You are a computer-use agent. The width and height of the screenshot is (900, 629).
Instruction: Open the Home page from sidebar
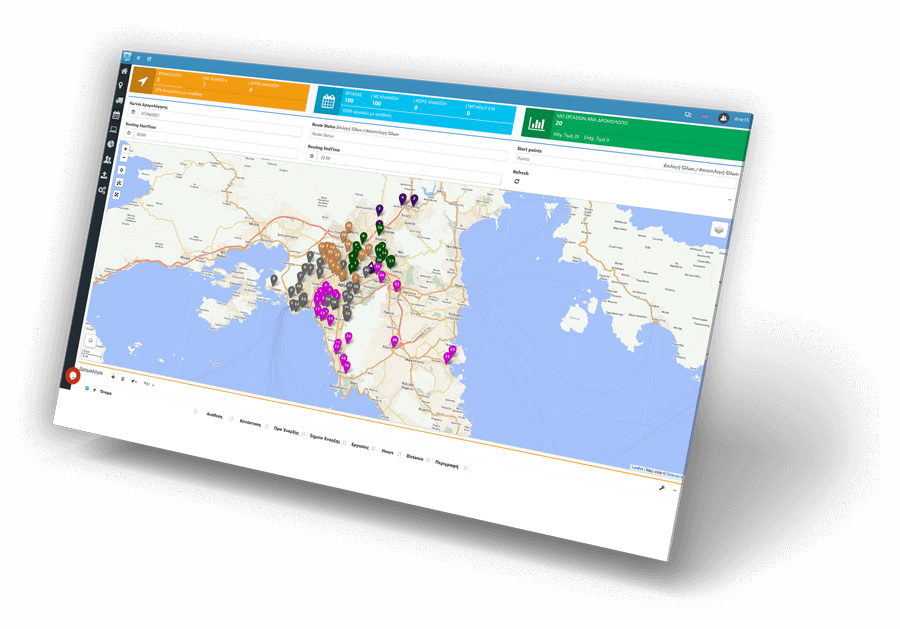coord(125,72)
